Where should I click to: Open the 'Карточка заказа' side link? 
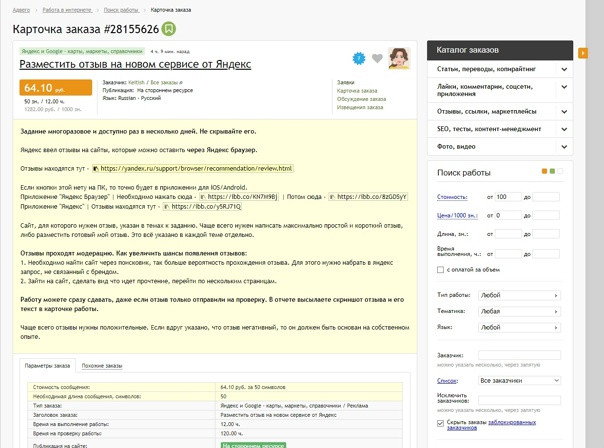[x=357, y=91]
